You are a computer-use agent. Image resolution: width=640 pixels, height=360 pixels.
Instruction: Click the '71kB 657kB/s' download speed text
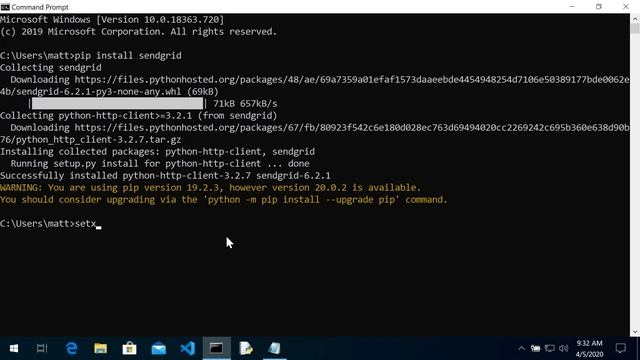click(245, 104)
